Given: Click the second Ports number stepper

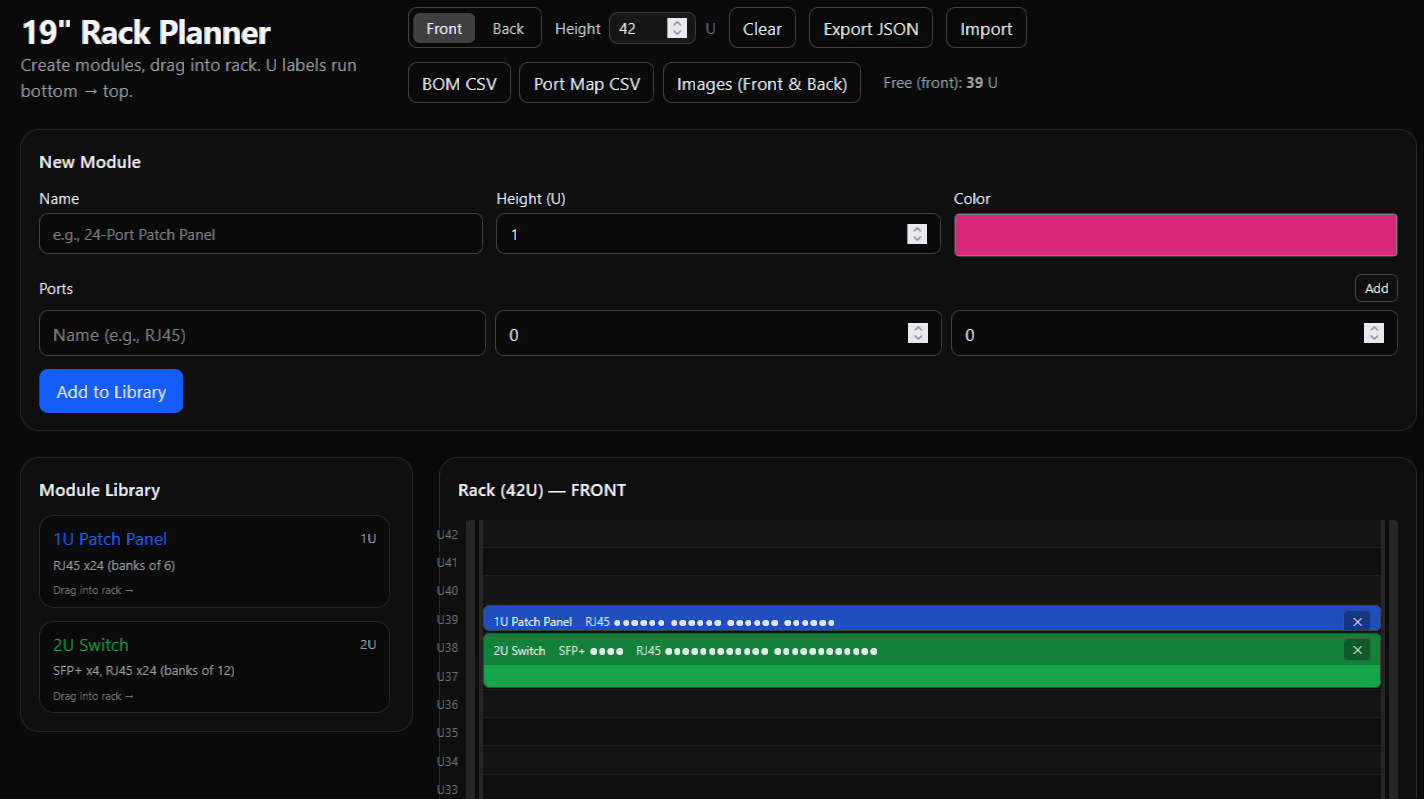Looking at the screenshot, I should coord(1374,334).
